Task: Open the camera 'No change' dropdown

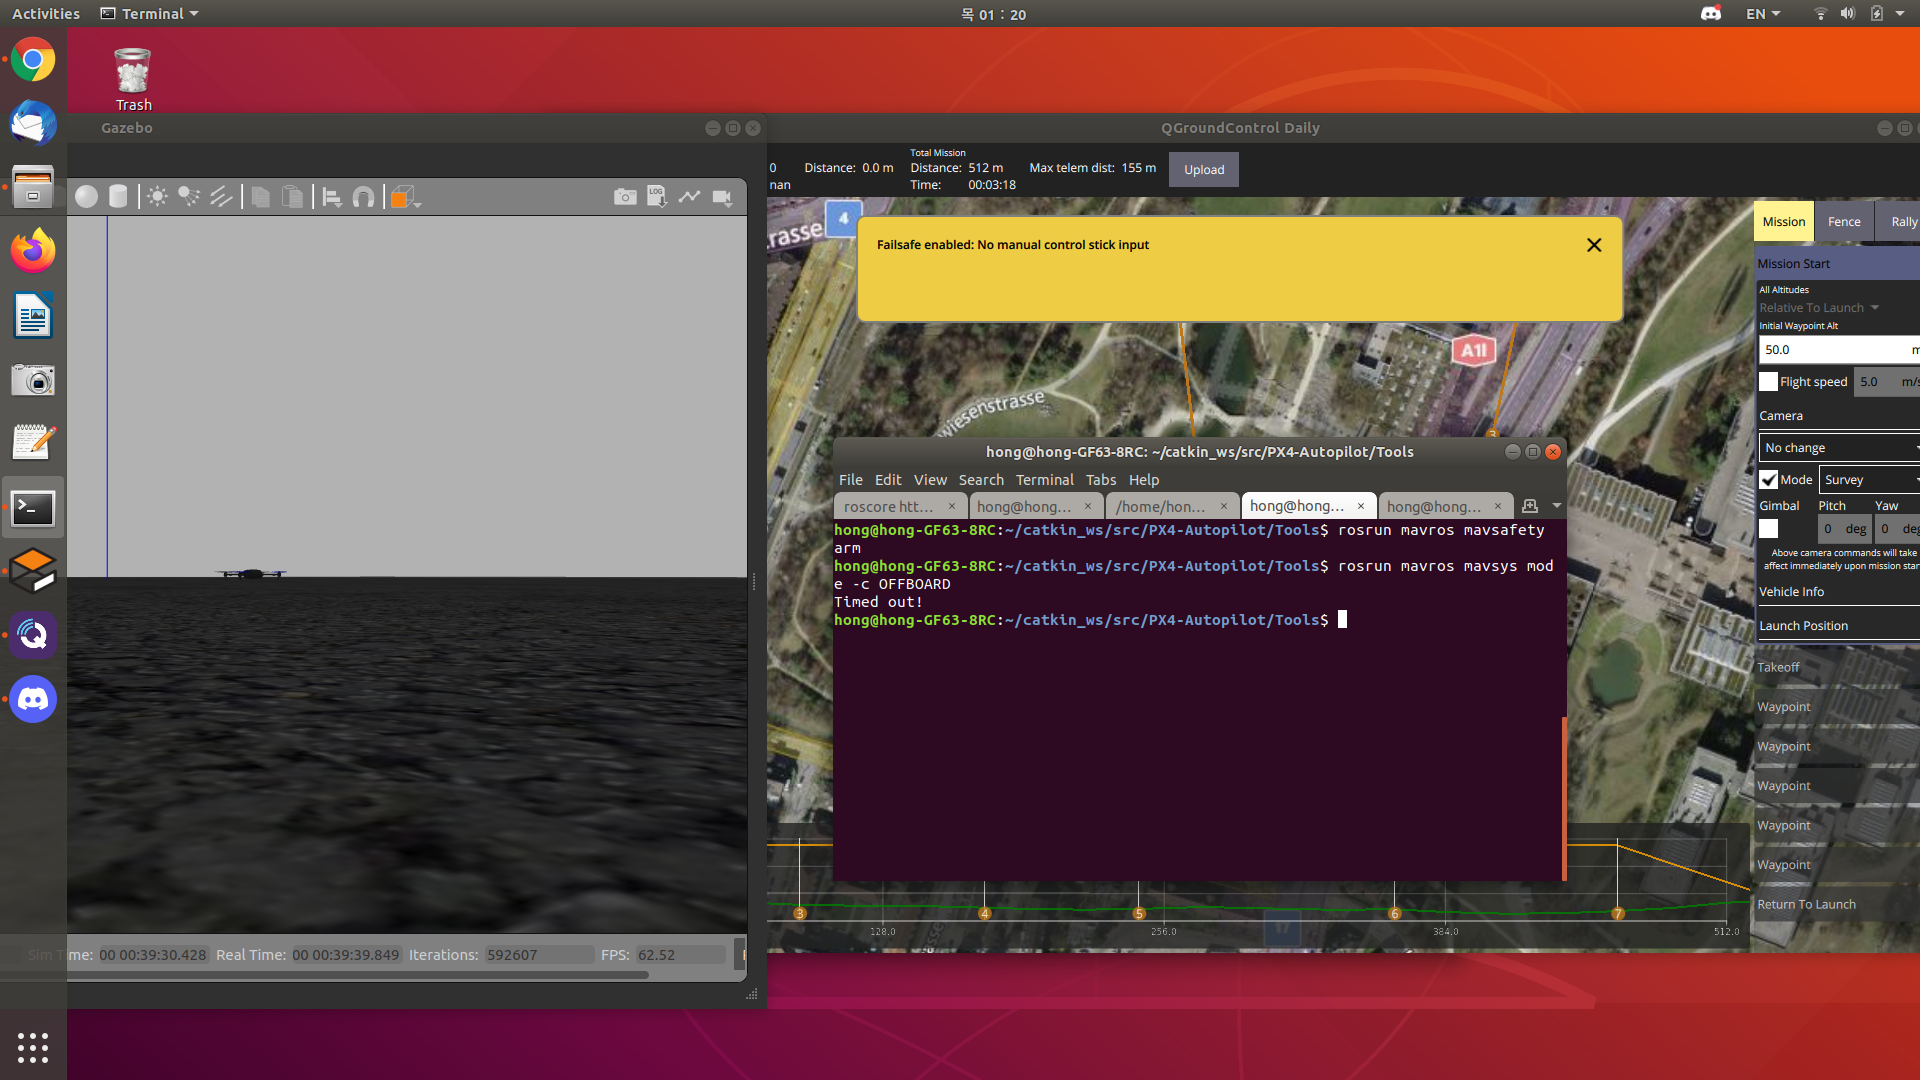Action: tap(1838, 448)
